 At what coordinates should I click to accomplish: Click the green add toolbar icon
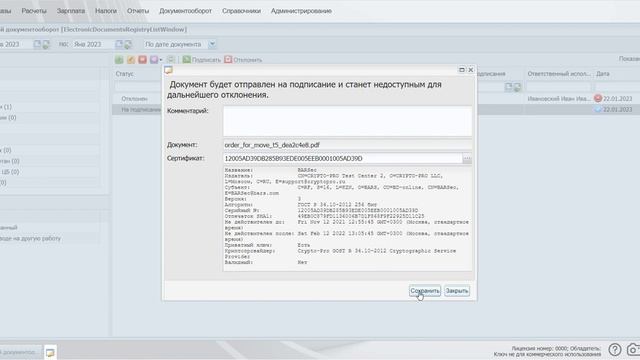tap(119, 60)
